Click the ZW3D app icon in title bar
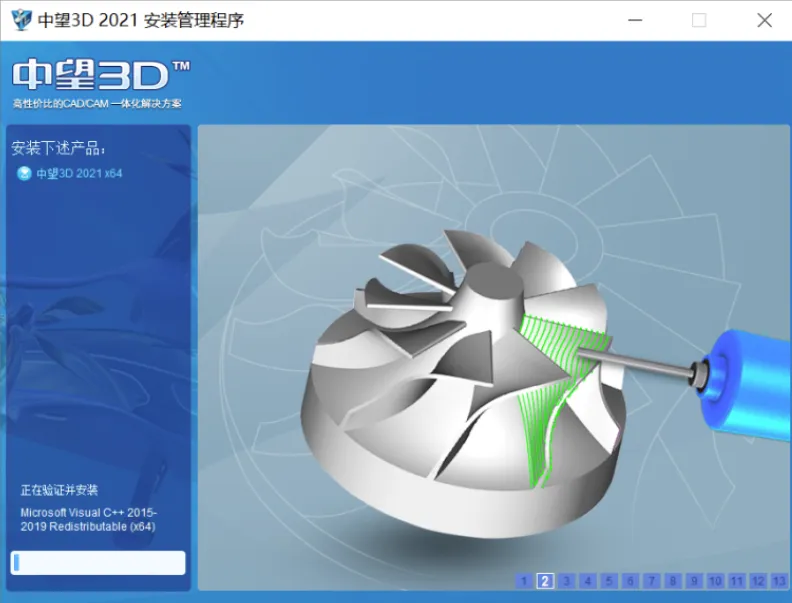The width and height of the screenshot is (792, 603). (21, 20)
